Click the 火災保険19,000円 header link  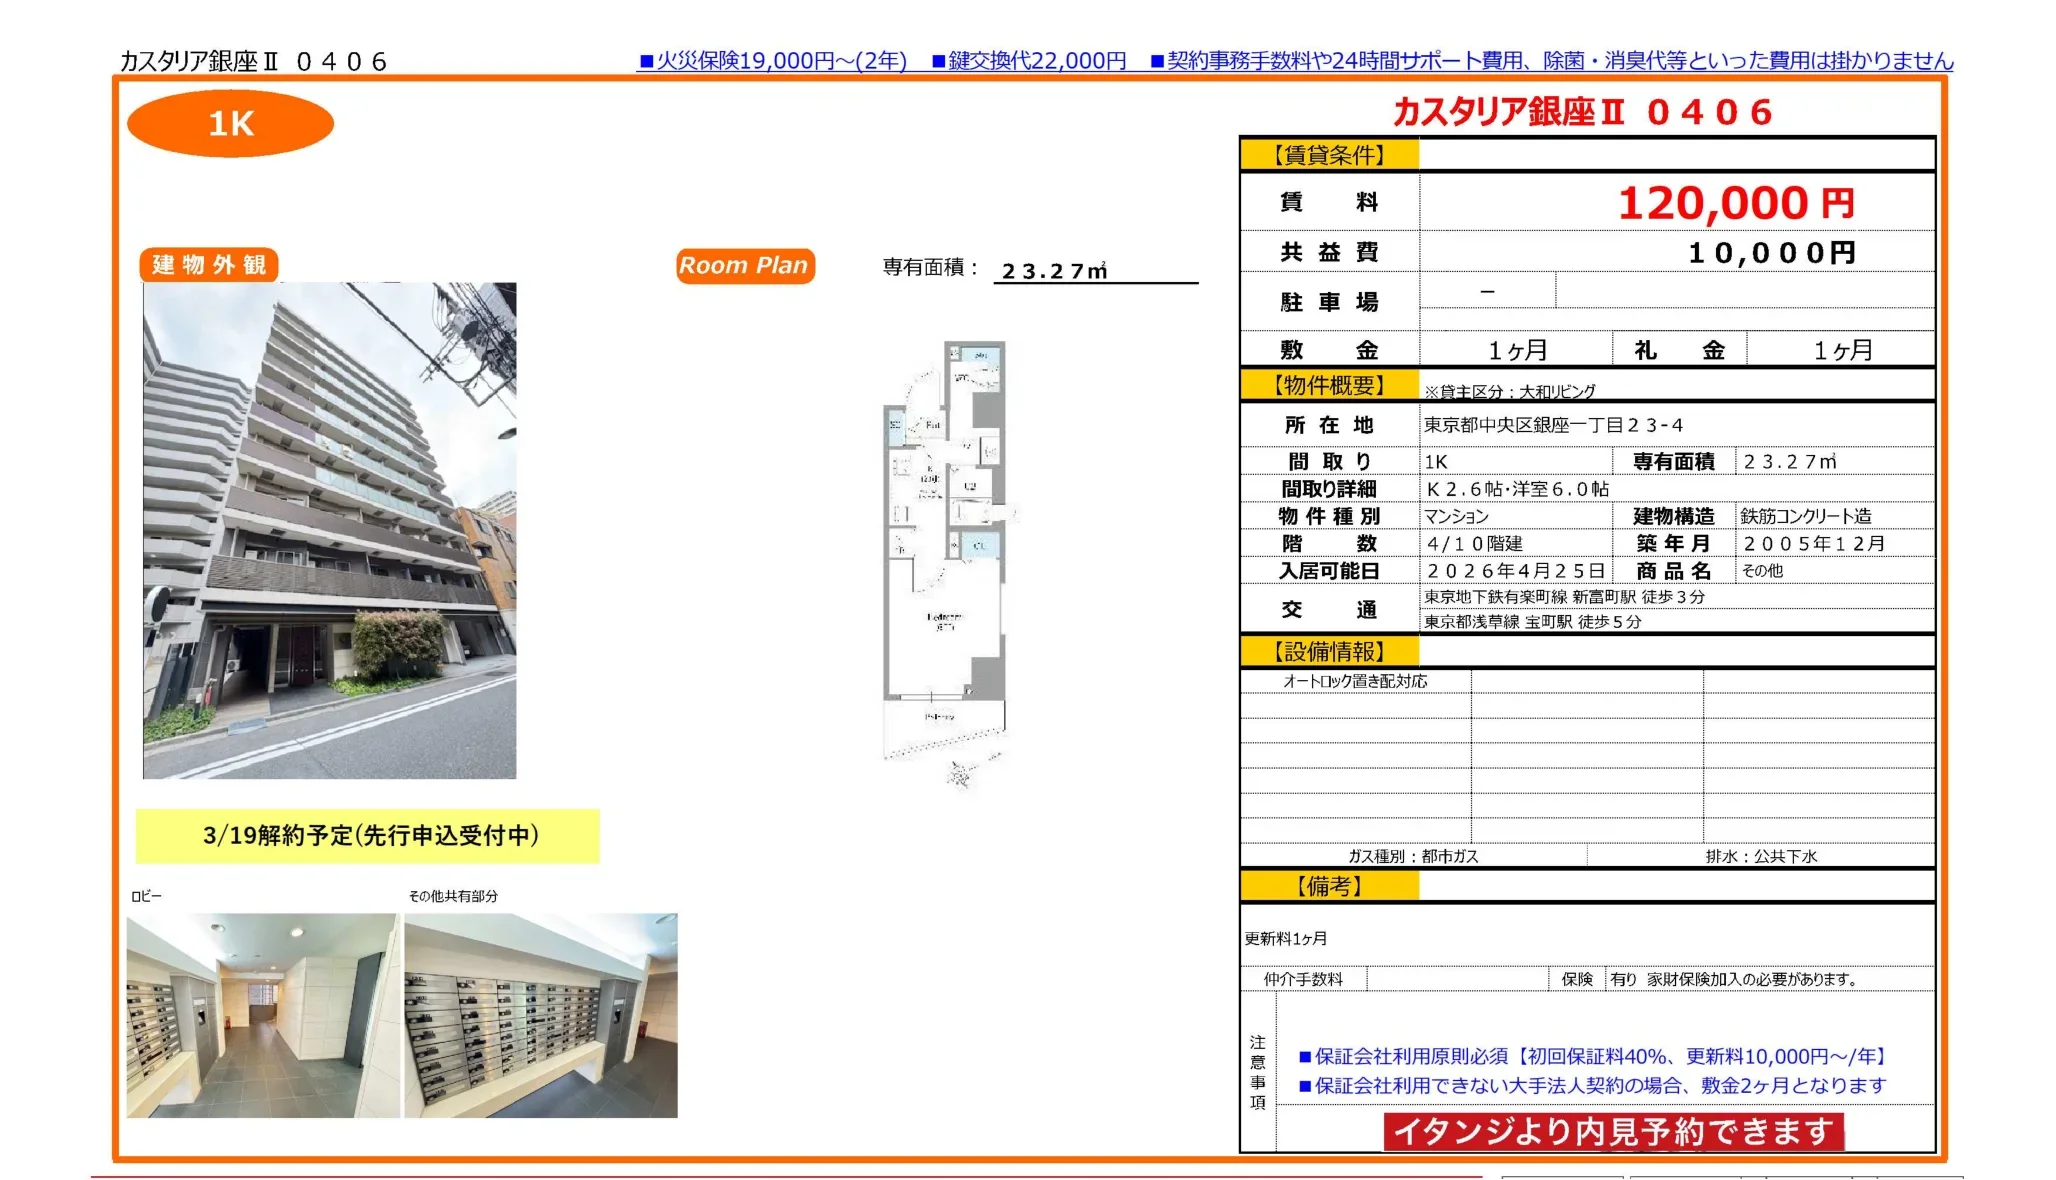click(772, 61)
